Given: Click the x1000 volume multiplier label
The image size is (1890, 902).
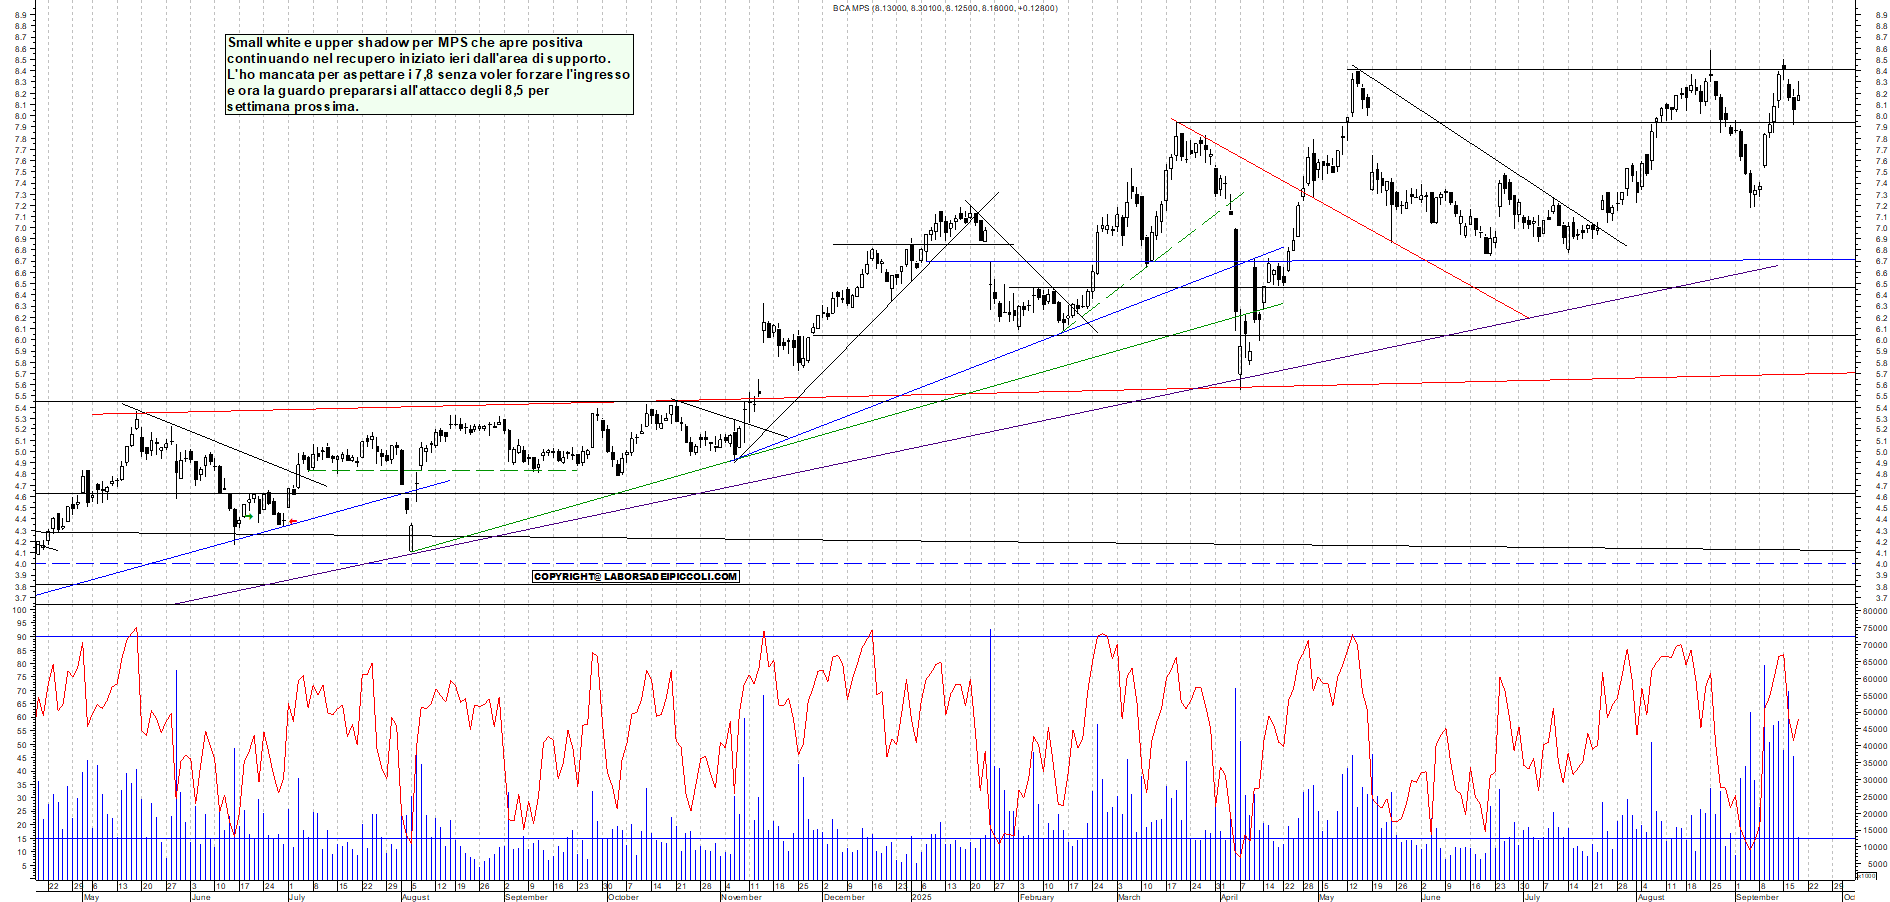Looking at the screenshot, I should click(x=1866, y=875).
